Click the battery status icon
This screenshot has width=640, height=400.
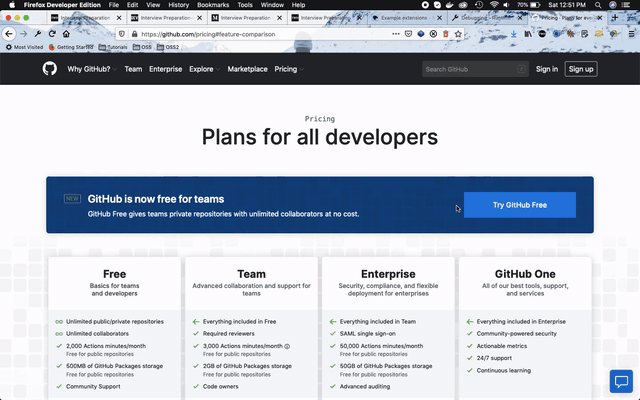pos(535,5)
